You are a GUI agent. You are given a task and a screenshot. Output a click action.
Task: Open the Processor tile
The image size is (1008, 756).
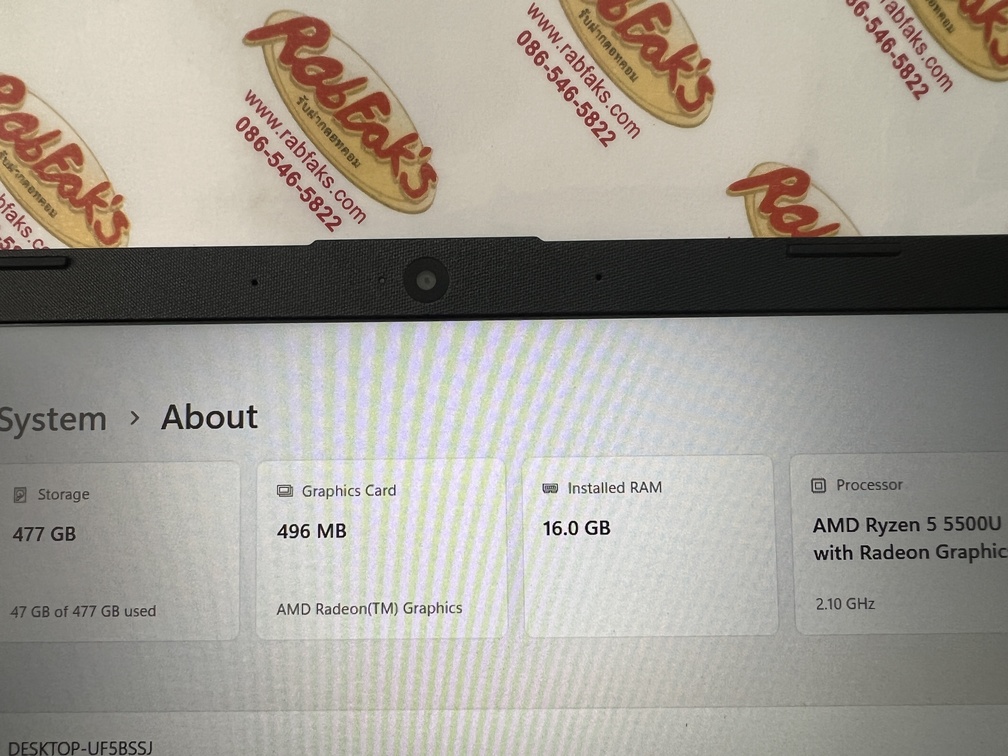point(901,543)
